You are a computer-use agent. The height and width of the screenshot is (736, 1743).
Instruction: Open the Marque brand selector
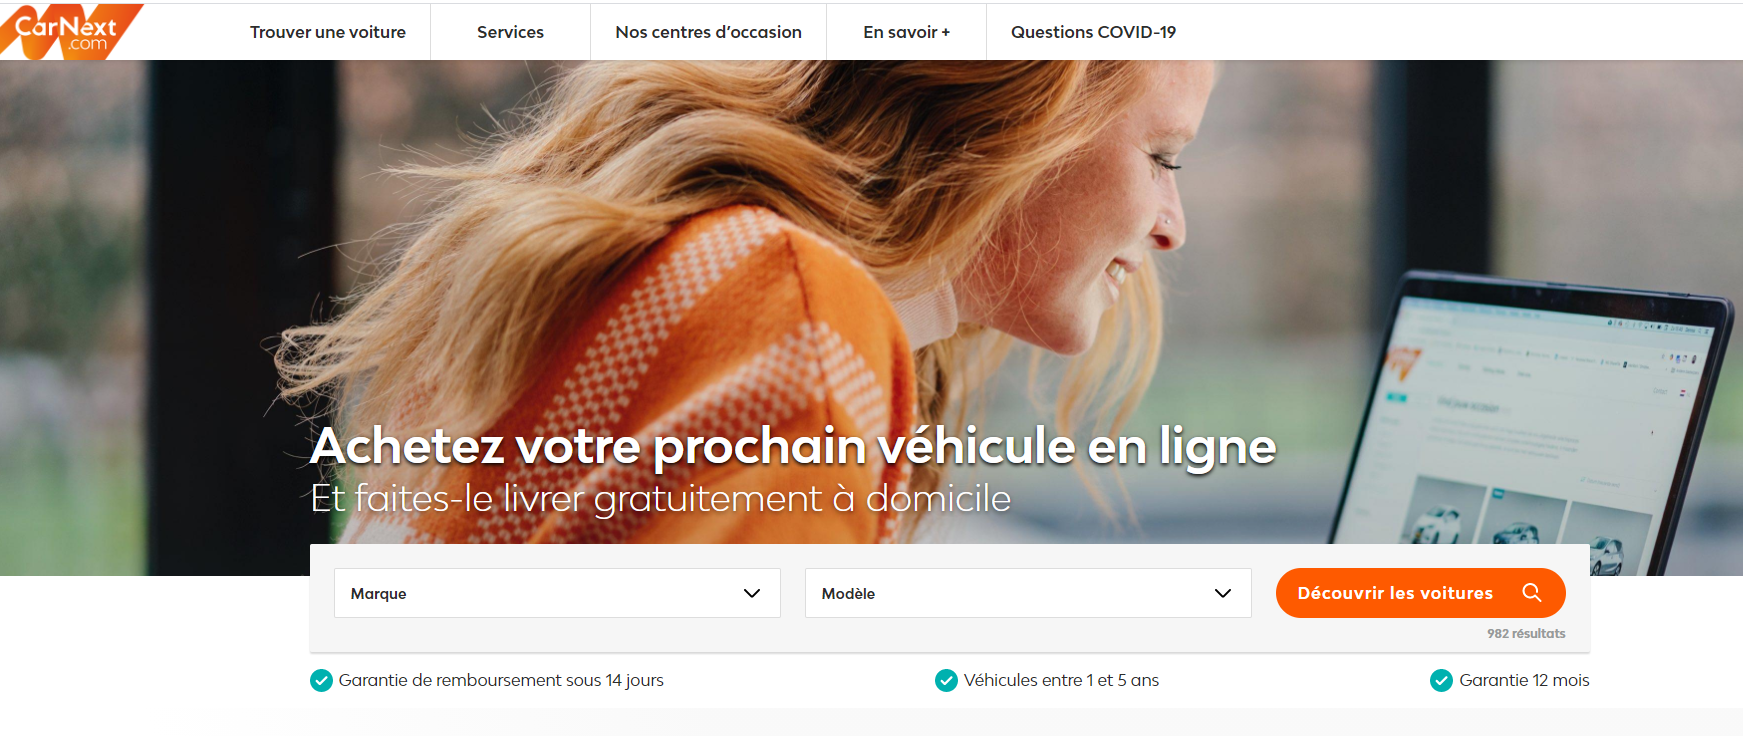point(557,593)
